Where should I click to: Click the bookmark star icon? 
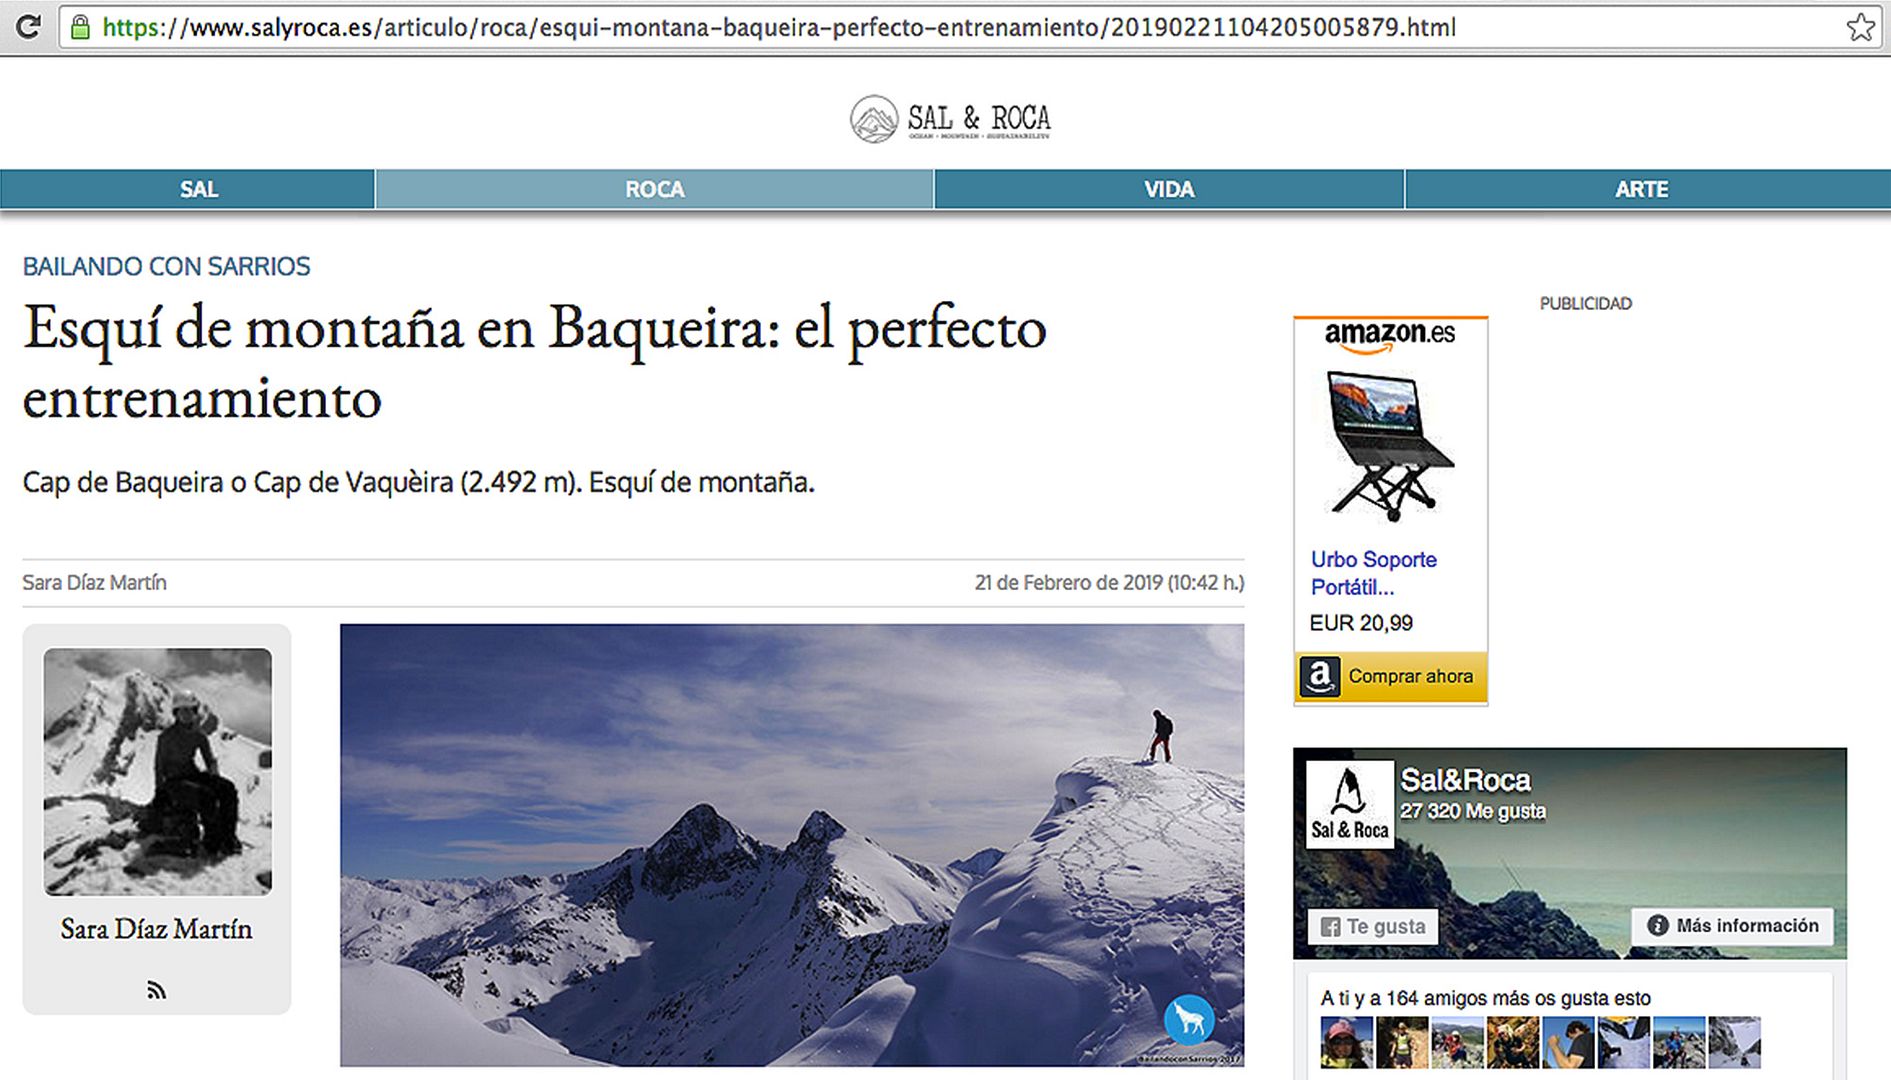tap(1860, 27)
